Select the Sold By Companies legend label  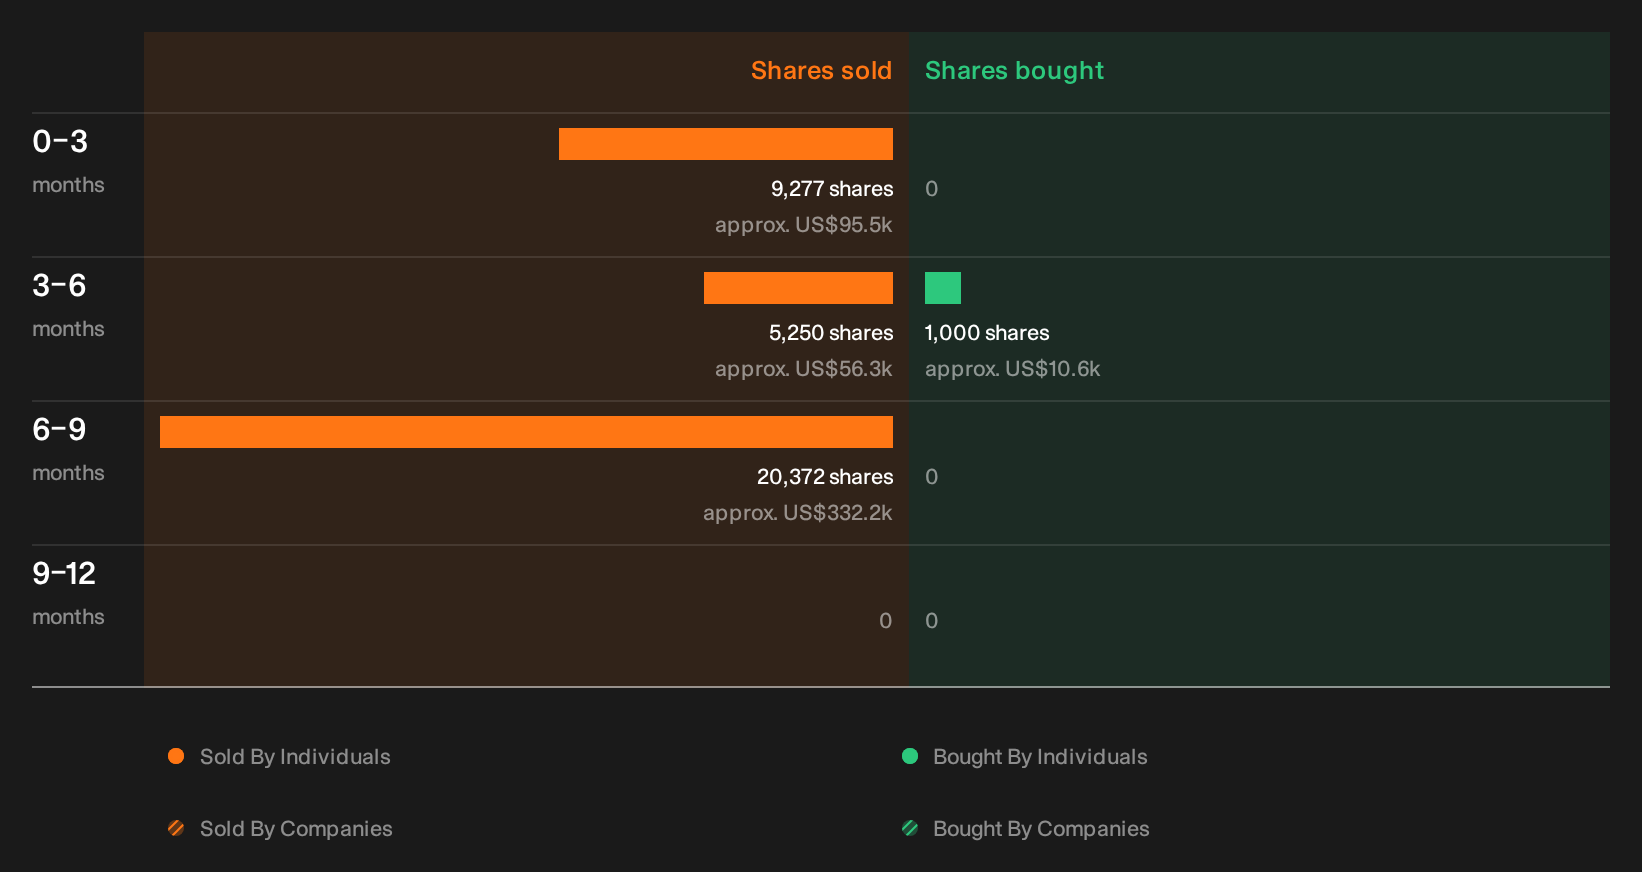coord(296,829)
